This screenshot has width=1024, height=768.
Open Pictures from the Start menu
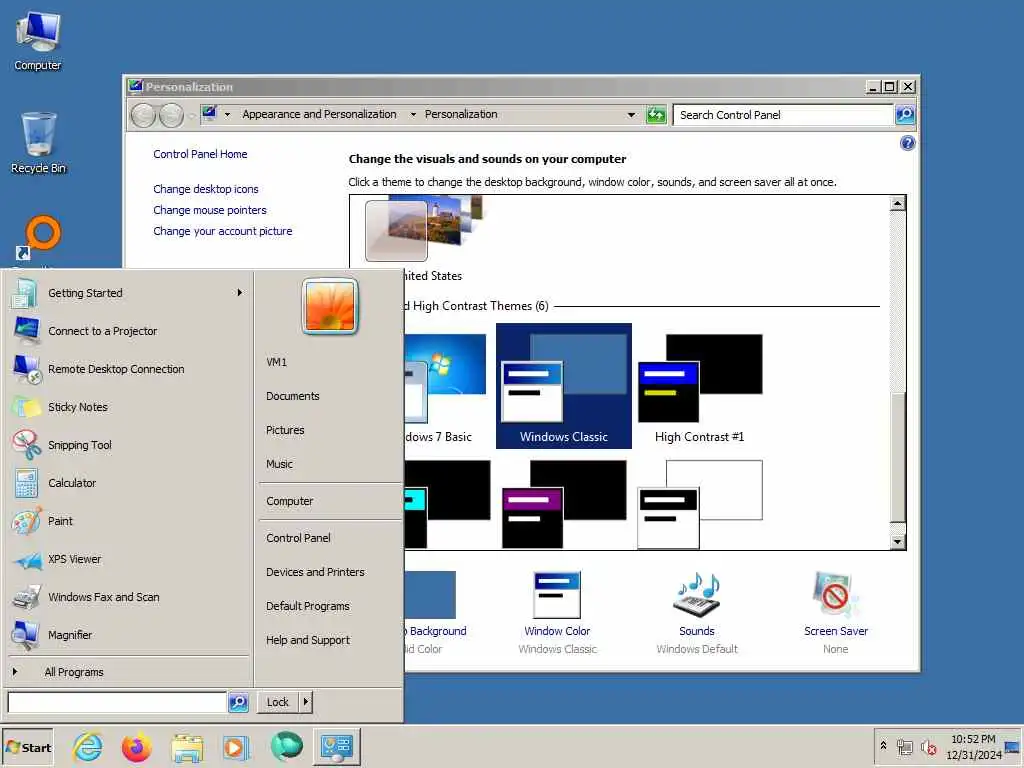(285, 430)
